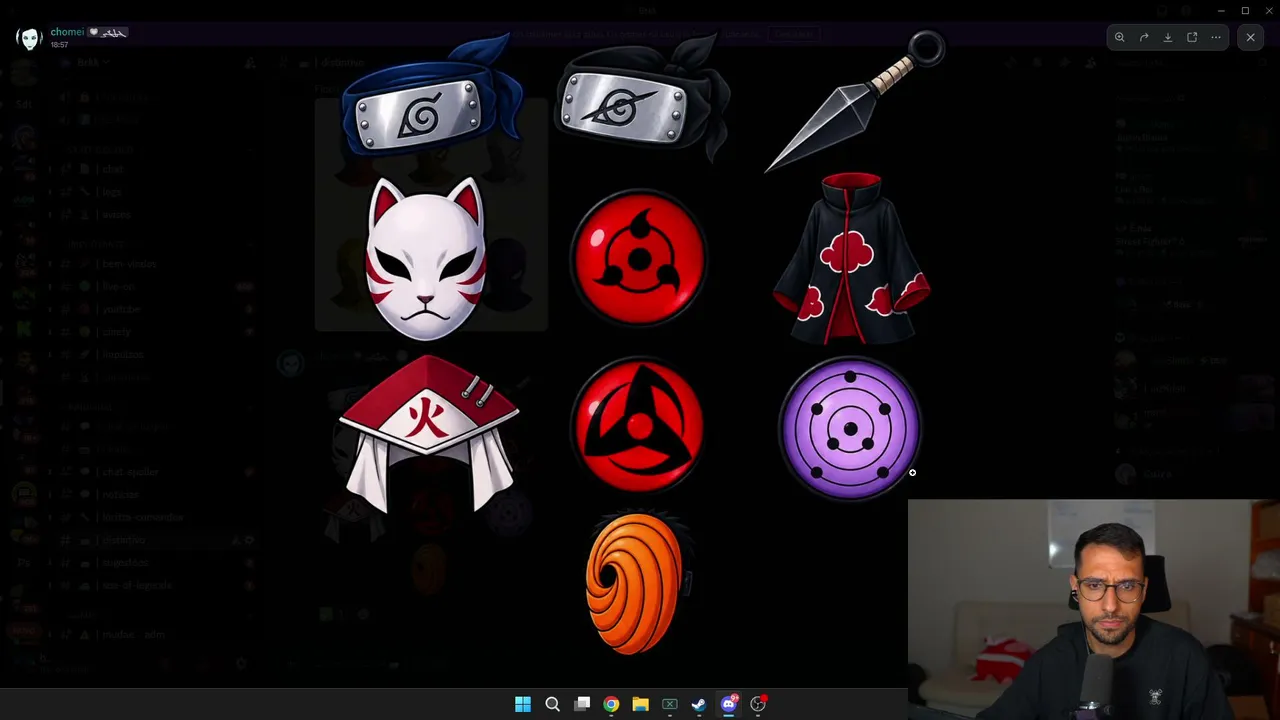Minimize the Discord window
1280x720 pixels.
pos(1221,11)
